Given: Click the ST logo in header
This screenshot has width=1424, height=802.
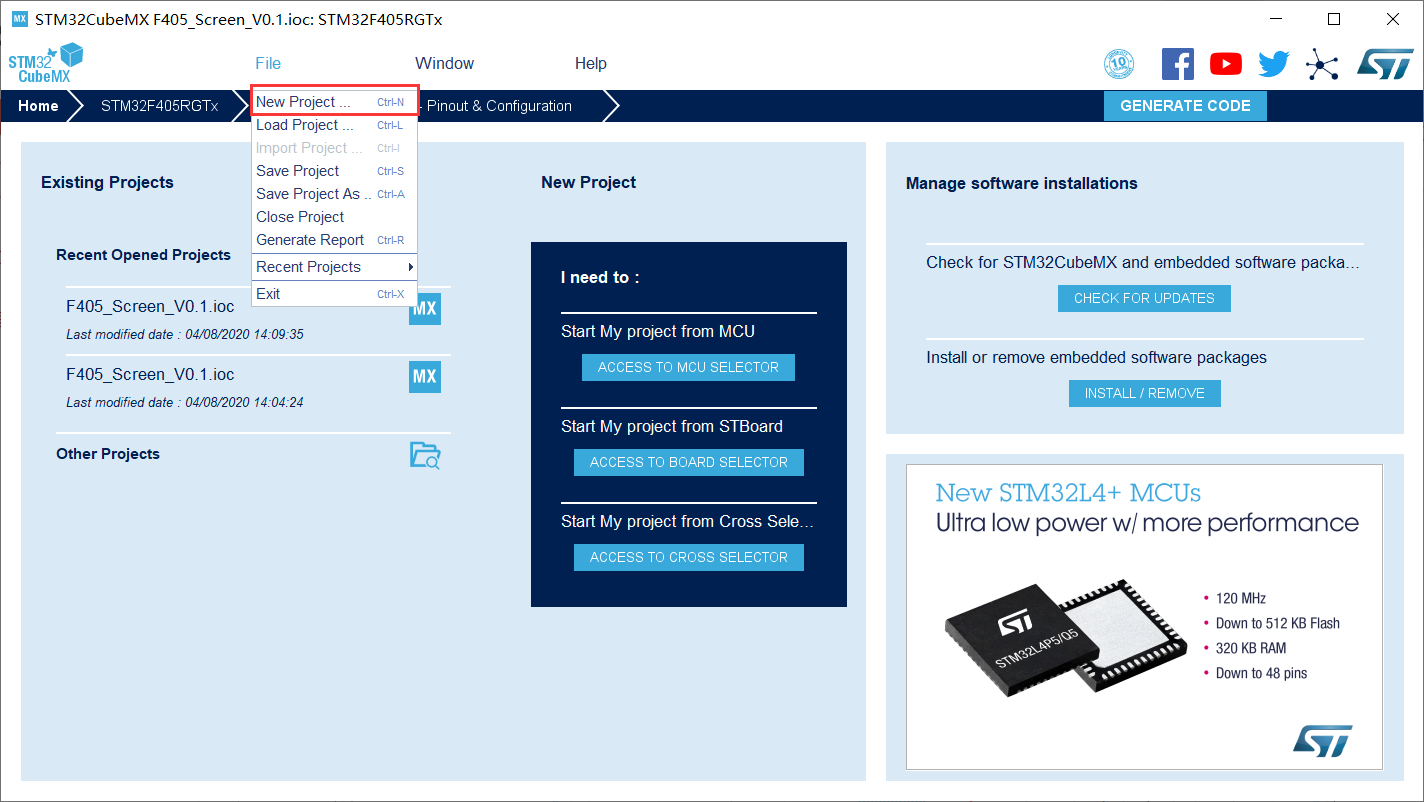Looking at the screenshot, I should click(x=1385, y=64).
